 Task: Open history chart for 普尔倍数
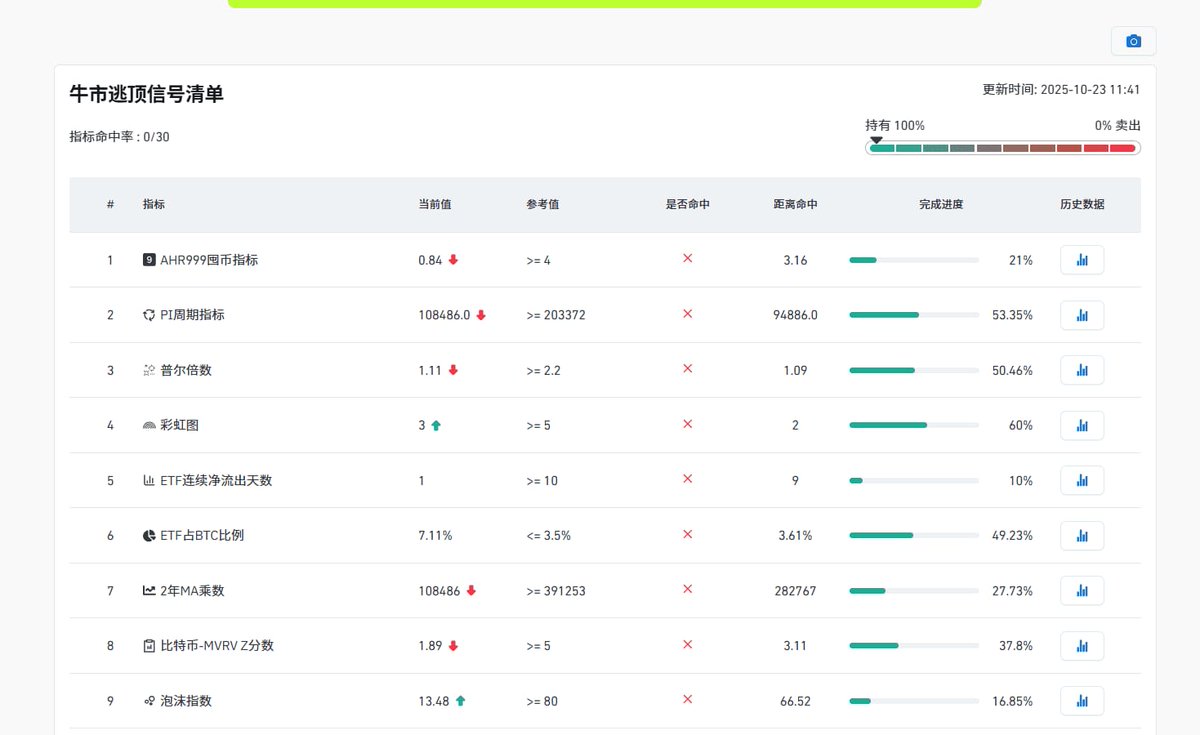tap(1082, 370)
